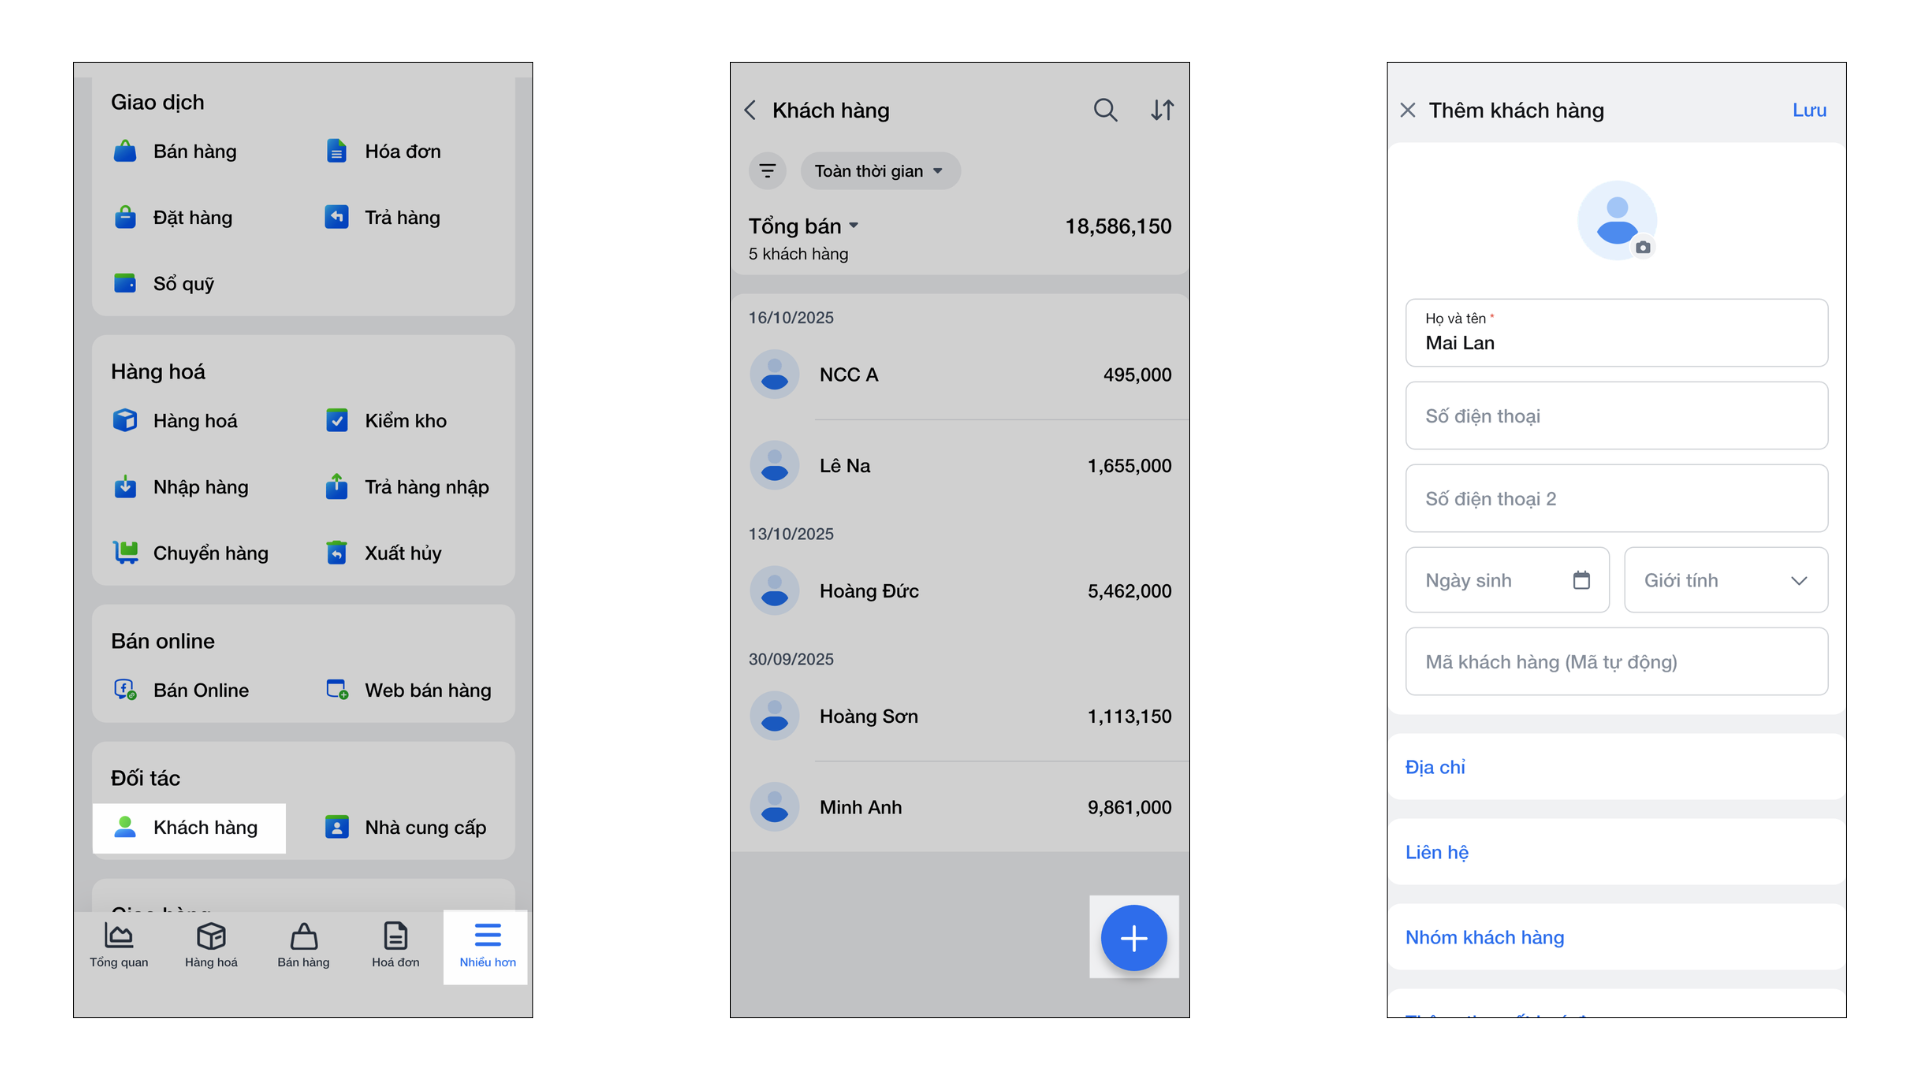Click the back arrow beside Khách hàng
1920x1080 pixels.
(x=751, y=110)
